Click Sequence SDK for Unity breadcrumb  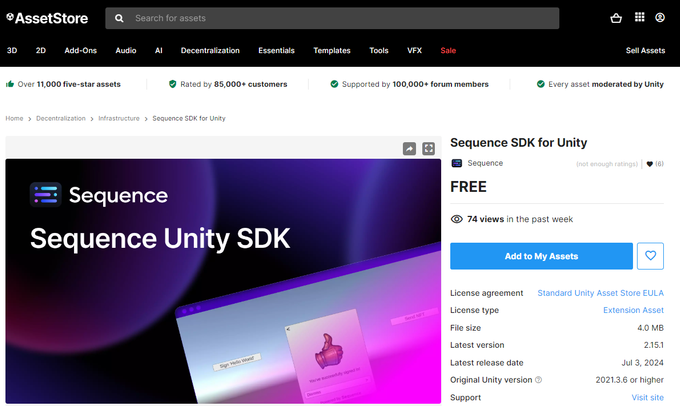pyautogui.click(x=189, y=118)
